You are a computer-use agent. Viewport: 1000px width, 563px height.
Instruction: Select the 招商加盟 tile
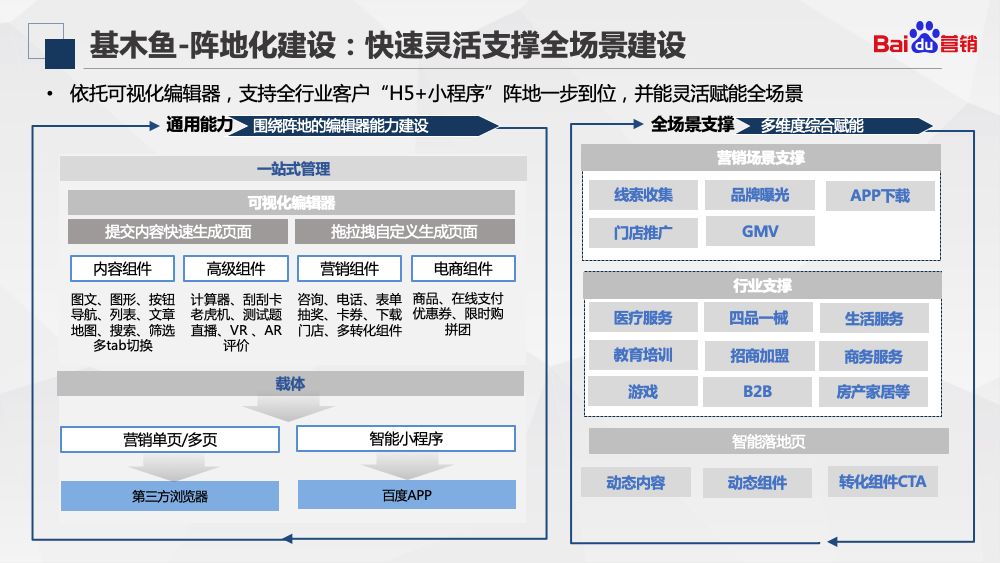760,356
